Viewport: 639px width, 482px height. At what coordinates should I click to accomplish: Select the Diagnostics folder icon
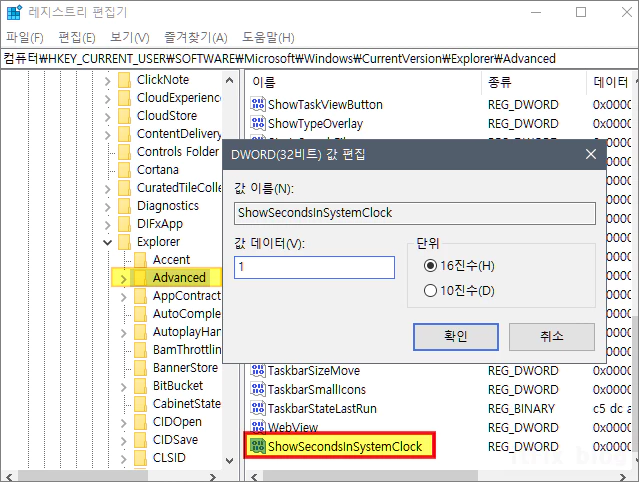tap(124, 206)
